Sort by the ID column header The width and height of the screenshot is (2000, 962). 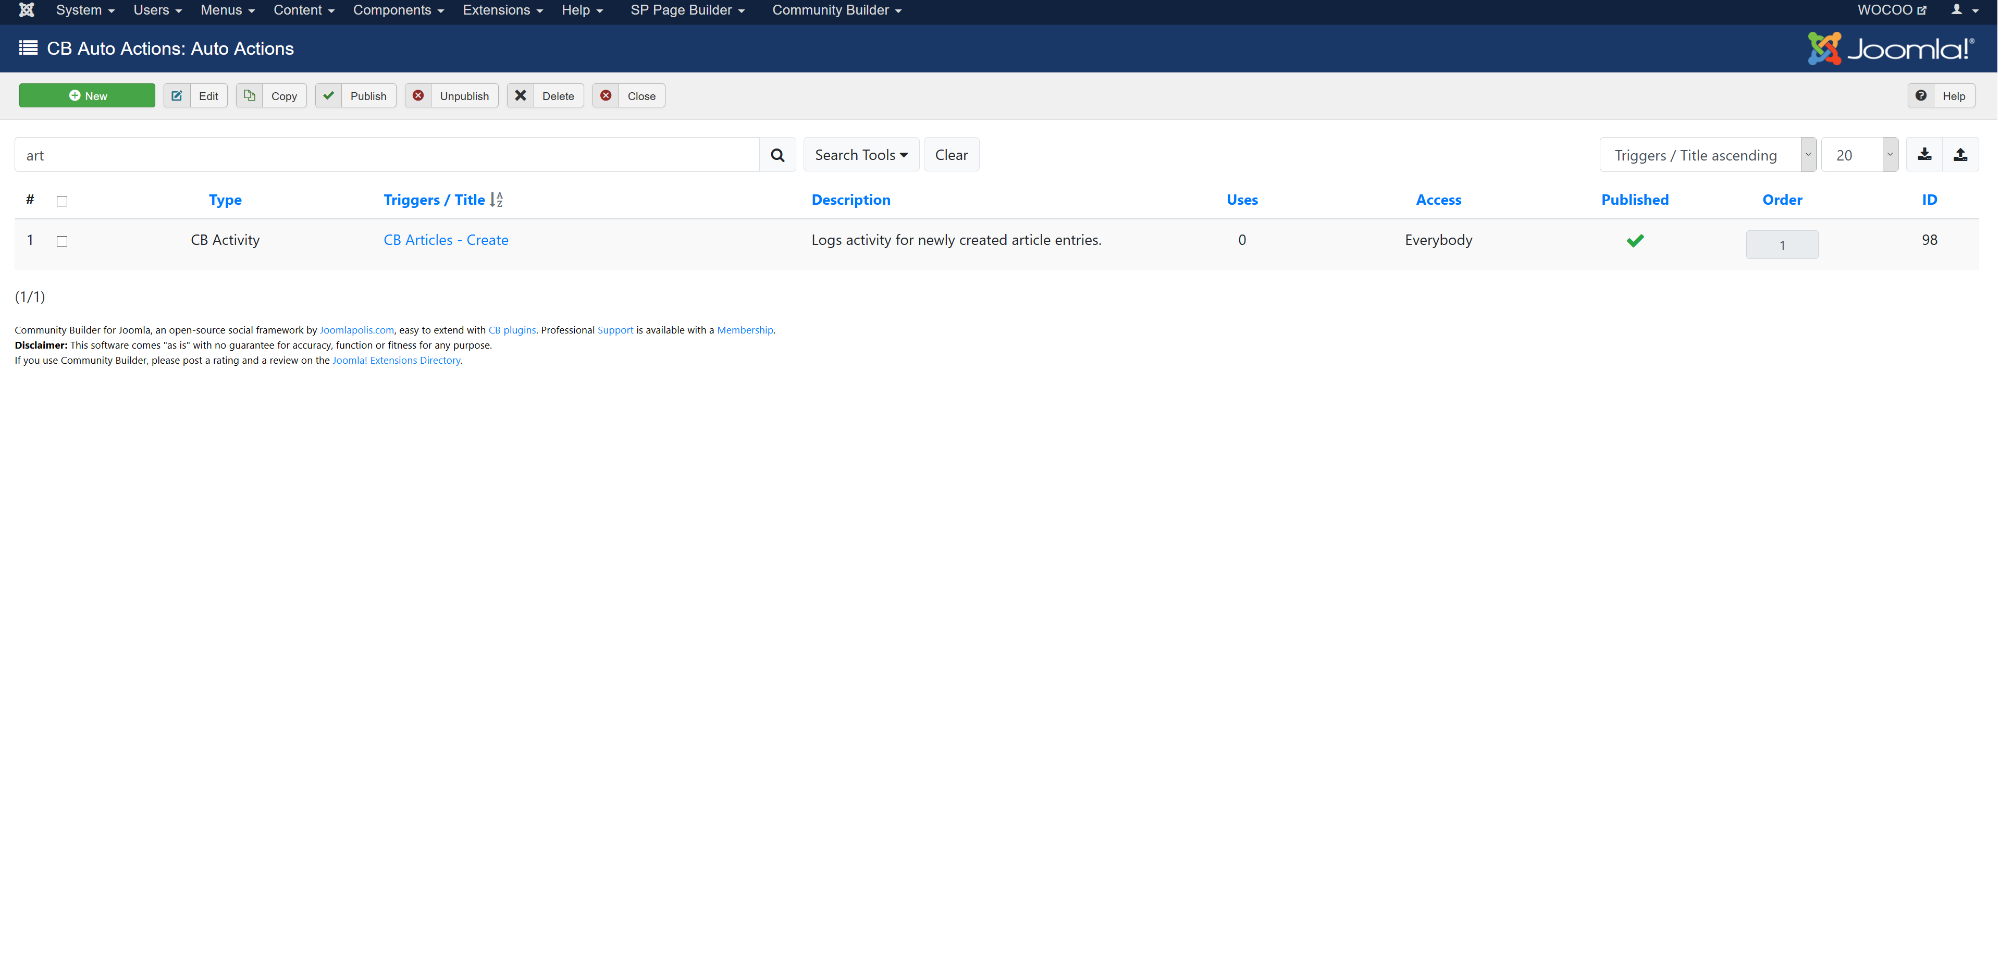tap(1929, 200)
